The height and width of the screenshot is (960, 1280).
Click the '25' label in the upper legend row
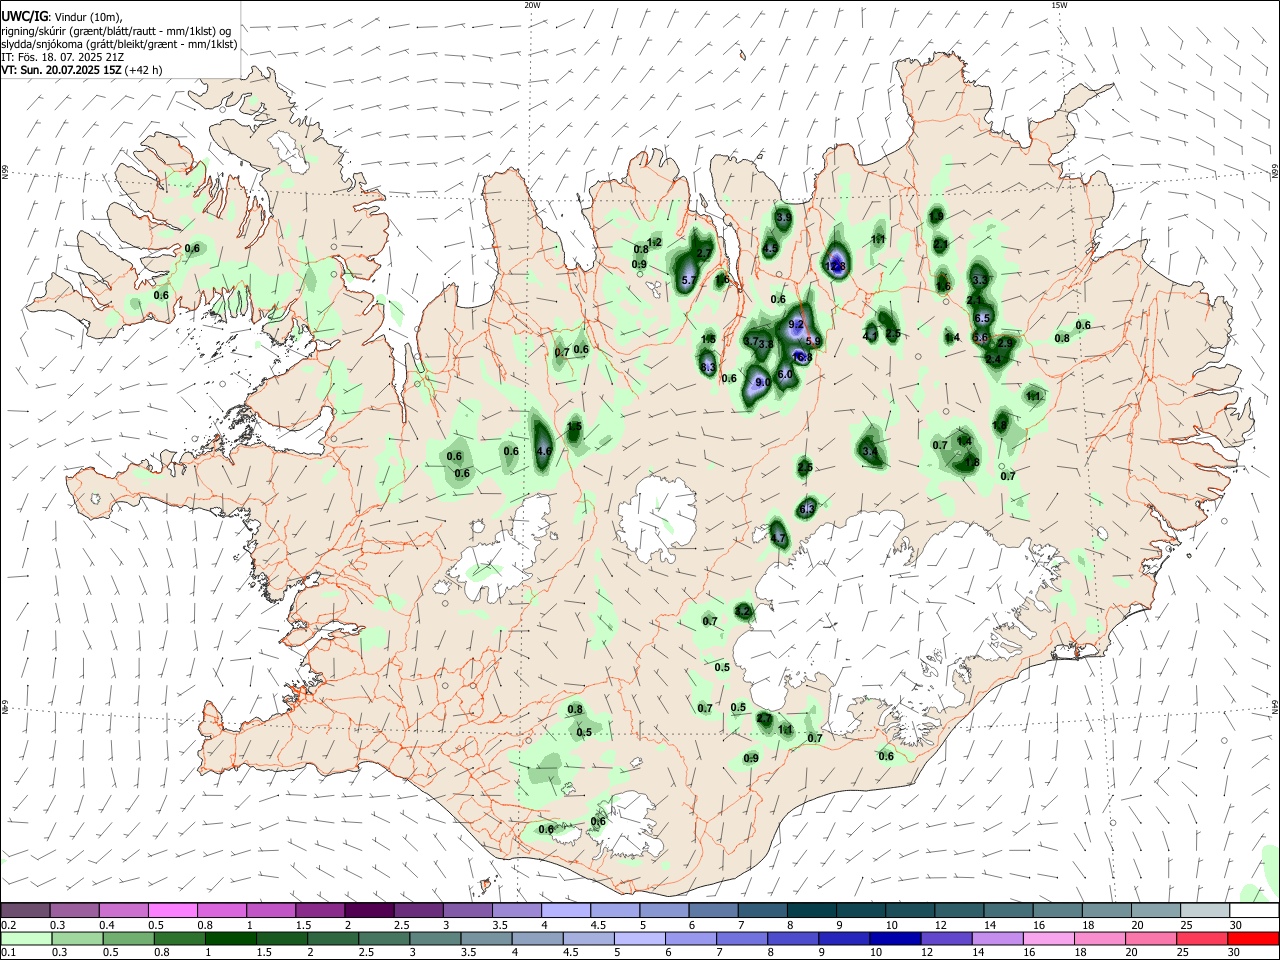(x=1186, y=925)
